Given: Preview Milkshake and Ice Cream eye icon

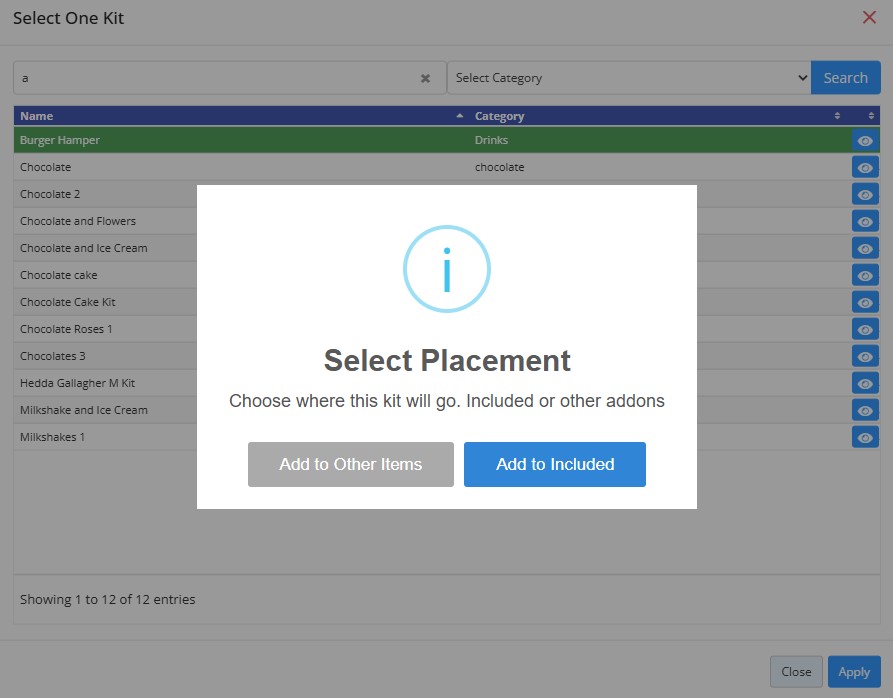Looking at the screenshot, I should point(865,410).
